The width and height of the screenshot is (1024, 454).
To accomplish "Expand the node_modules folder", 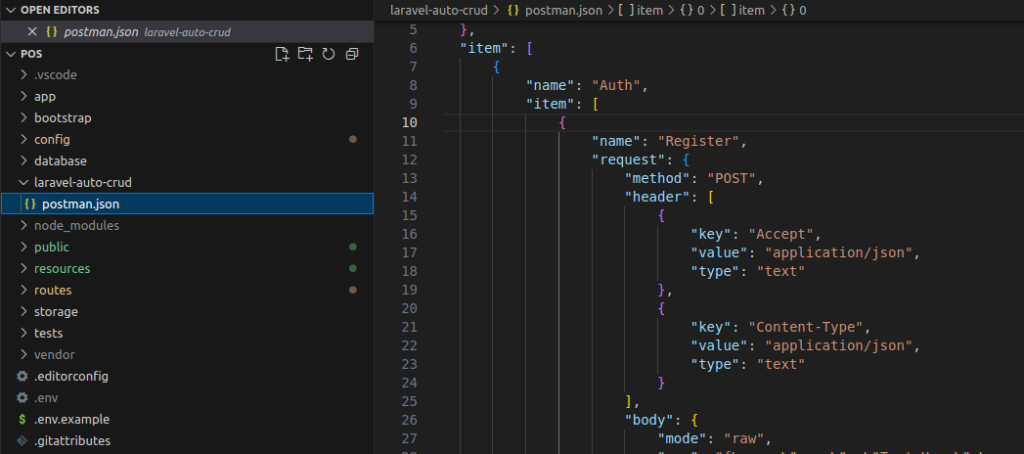I will click(x=76, y=226).
